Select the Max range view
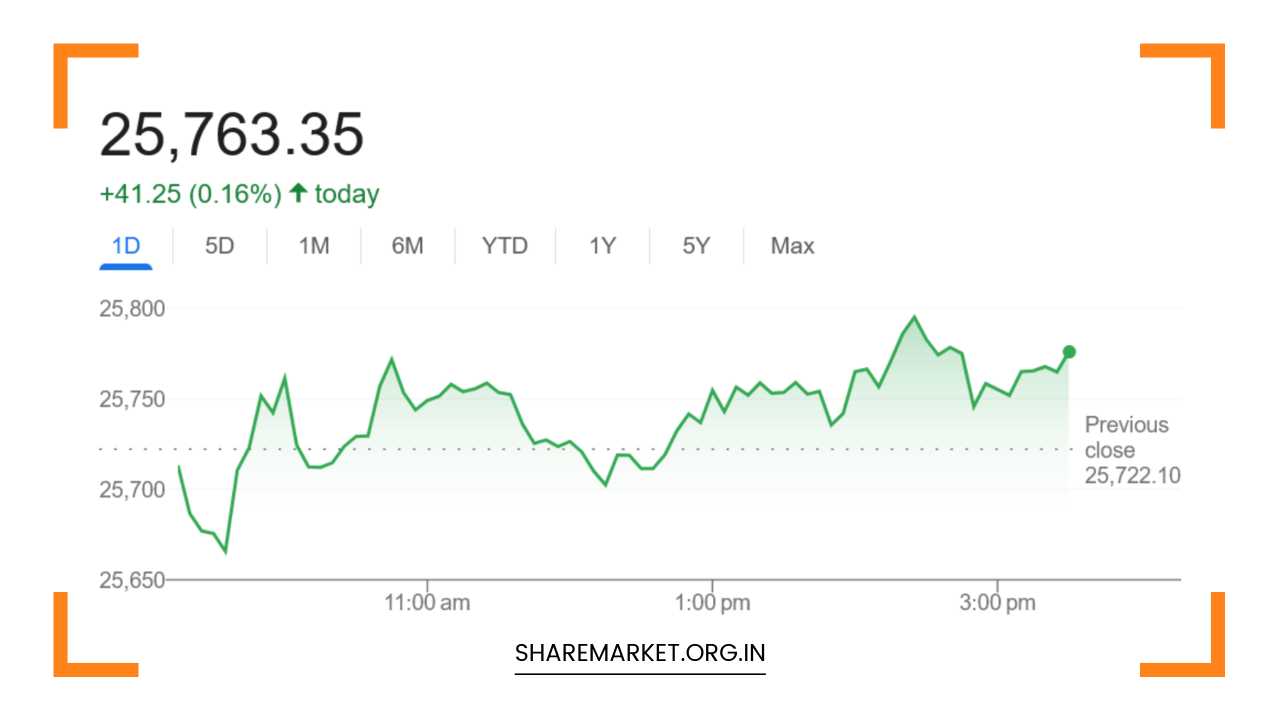The height and width of the screenshot is (720, 1280). pos(791,245)
